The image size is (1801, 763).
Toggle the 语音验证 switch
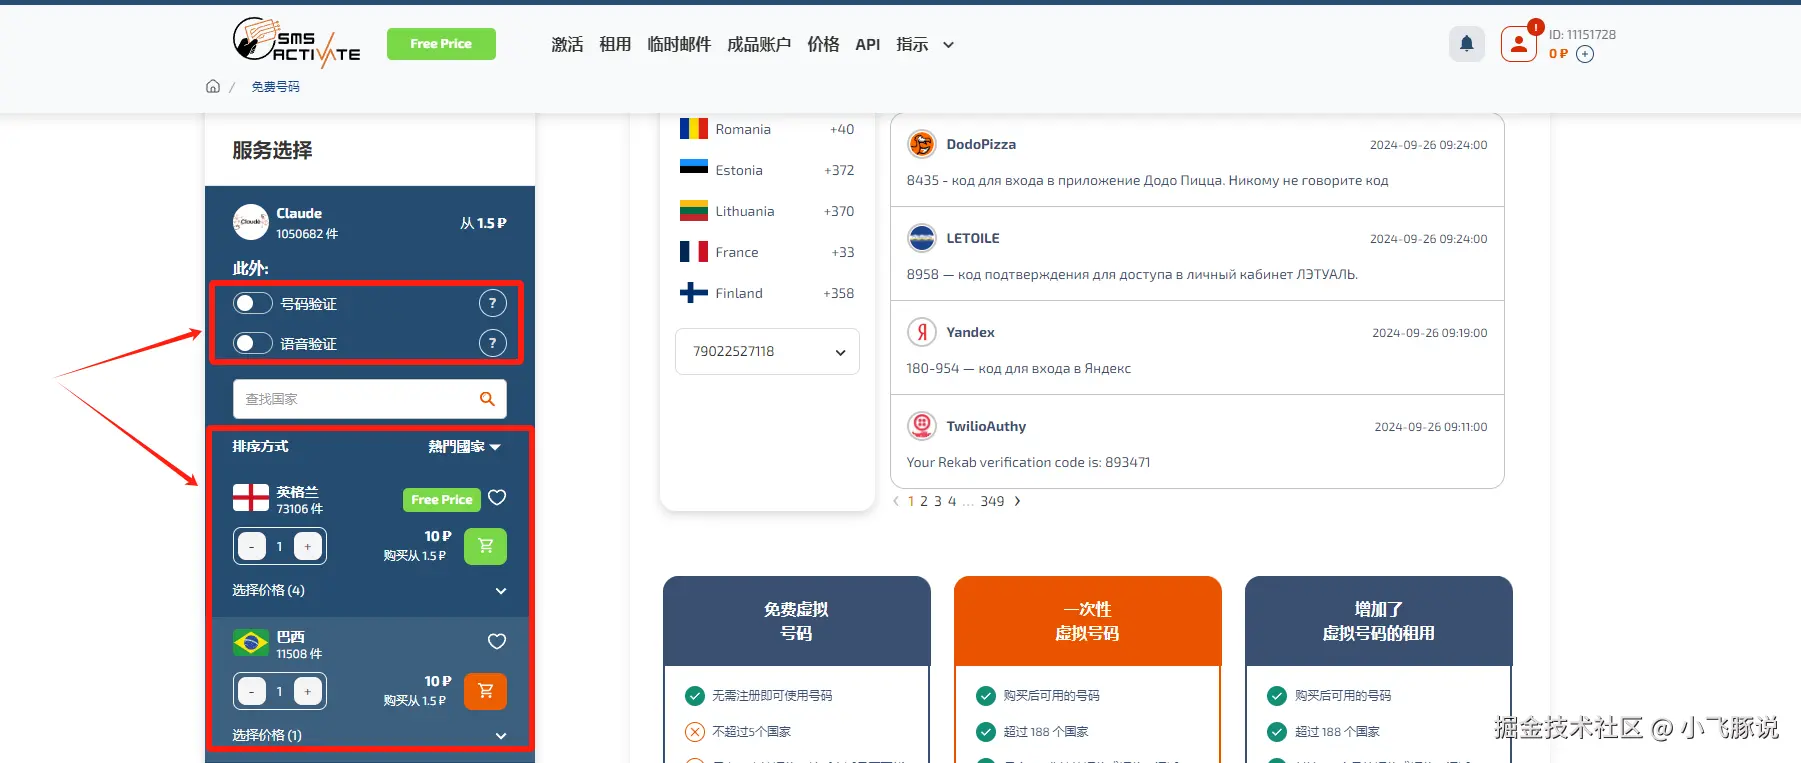click(253, 343)
